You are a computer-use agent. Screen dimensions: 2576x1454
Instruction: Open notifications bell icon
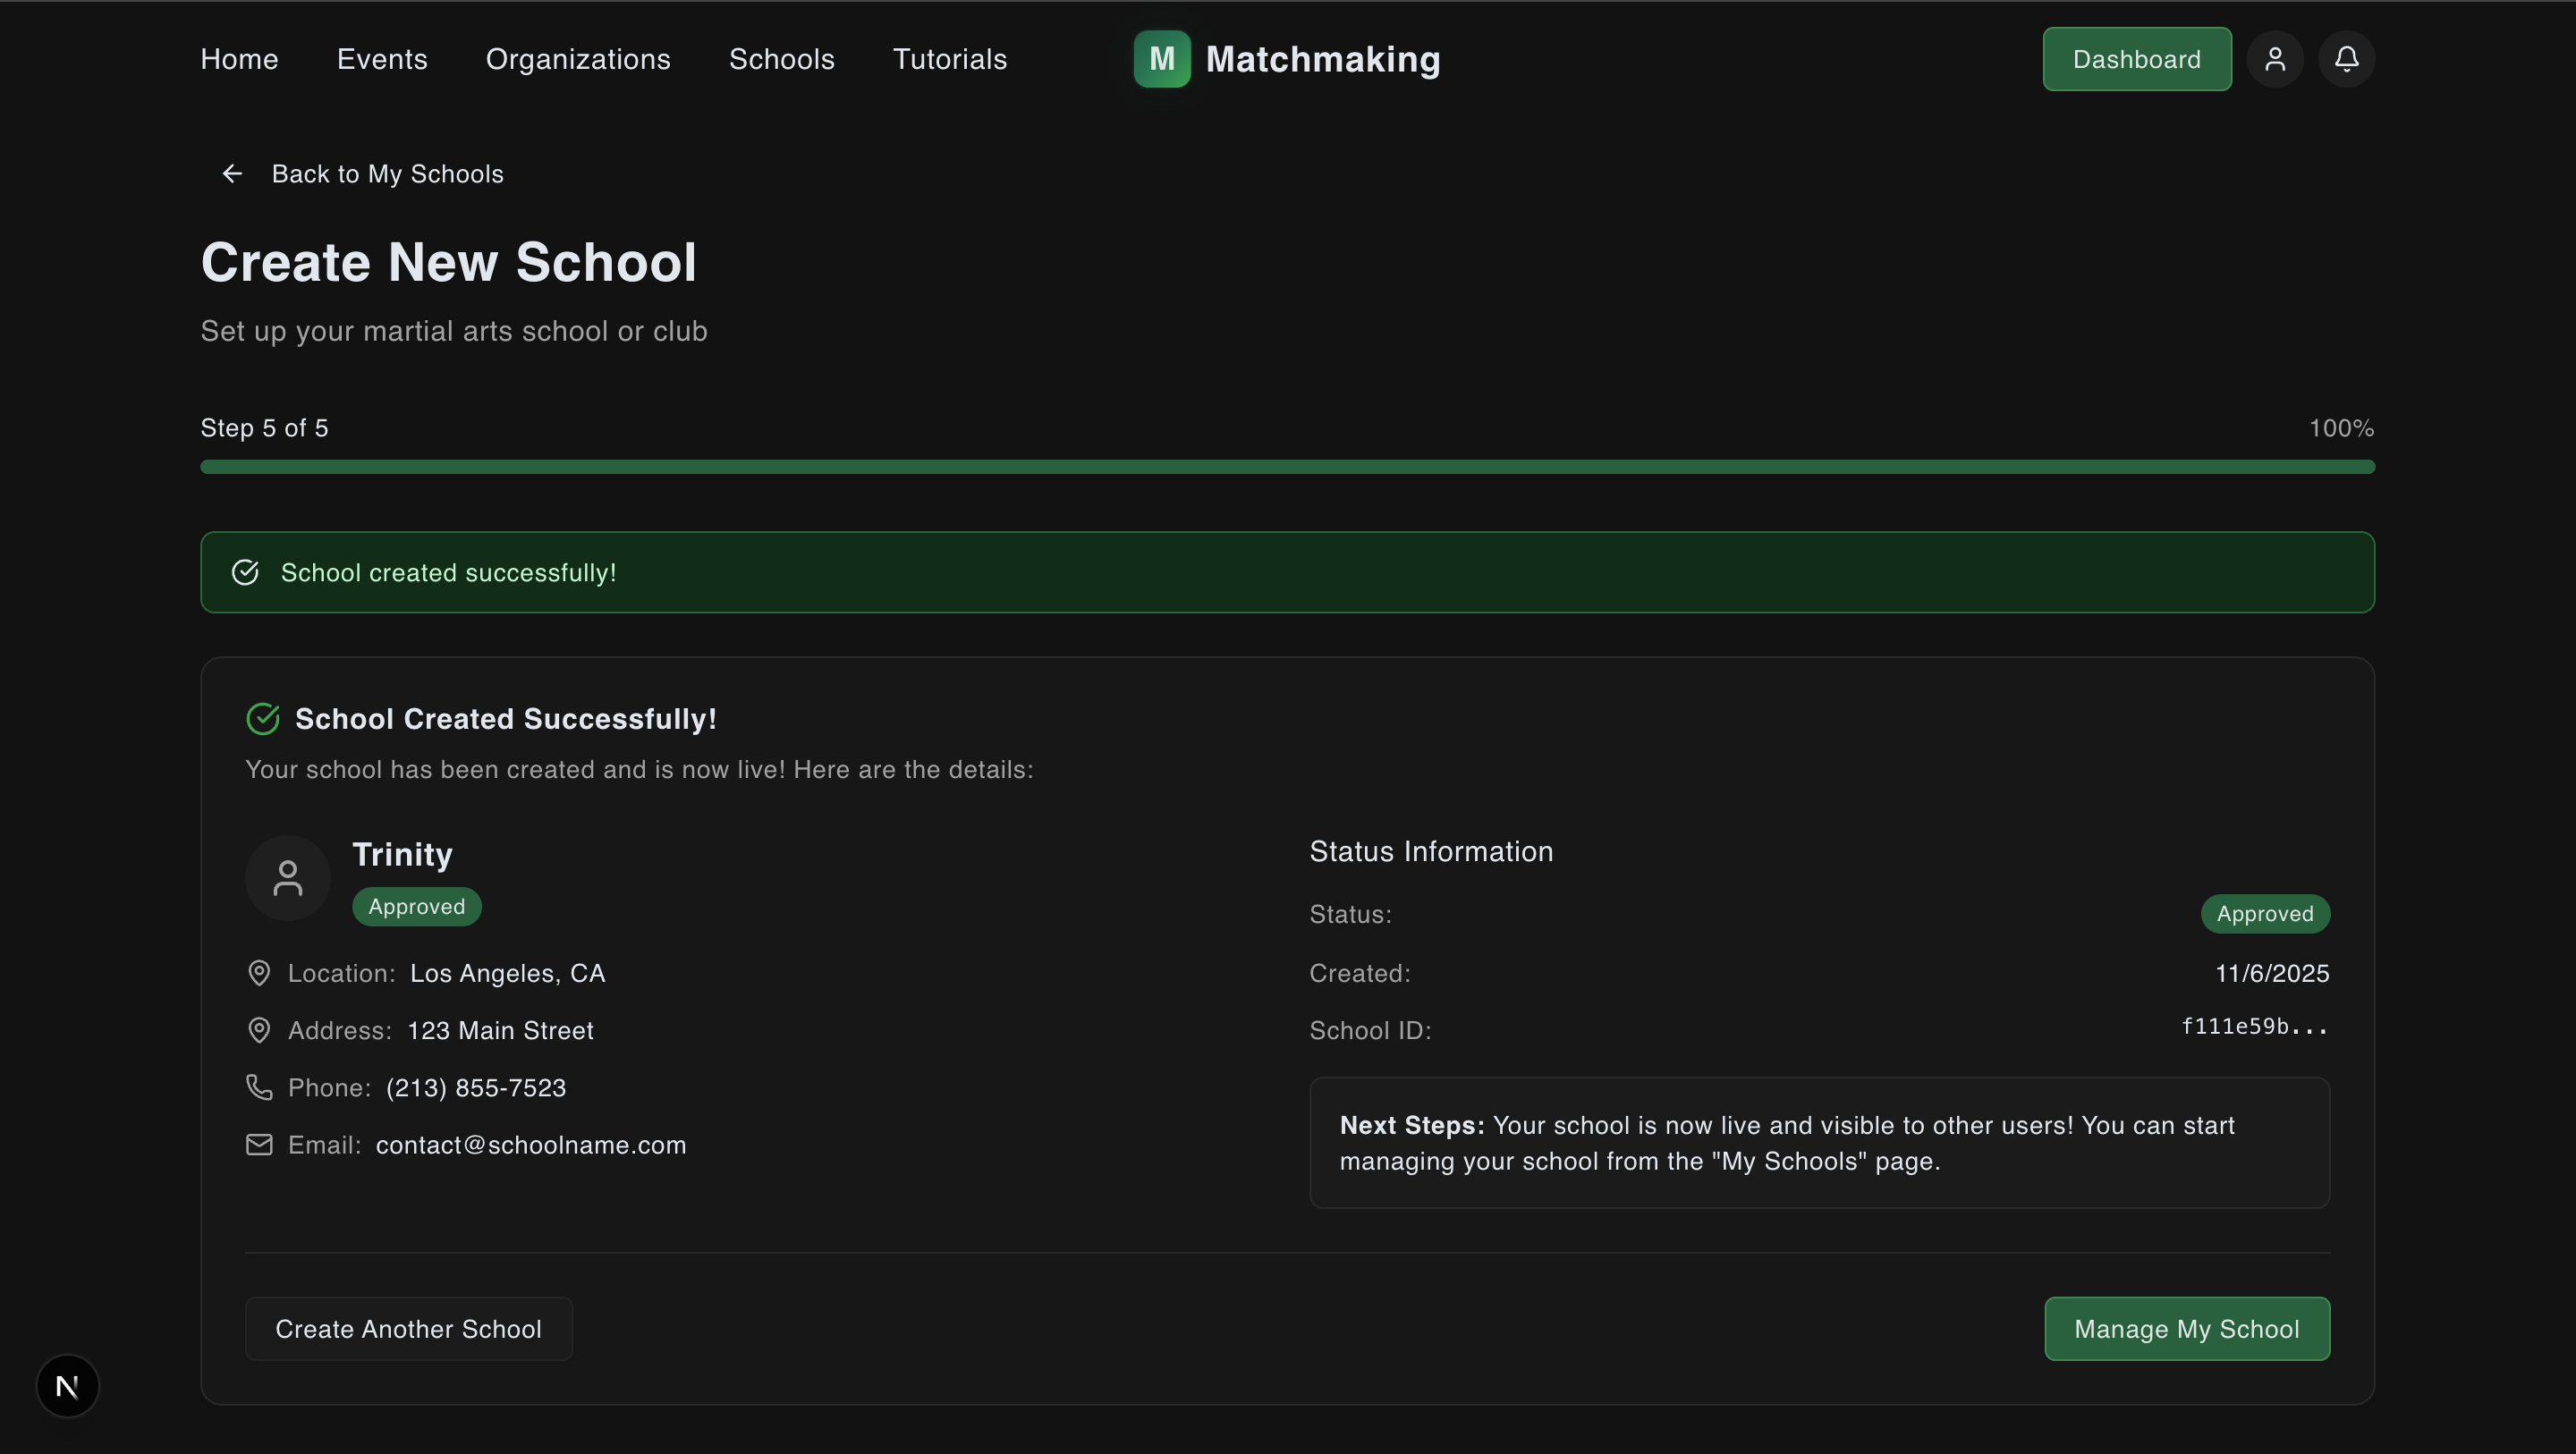[2347, 59]
